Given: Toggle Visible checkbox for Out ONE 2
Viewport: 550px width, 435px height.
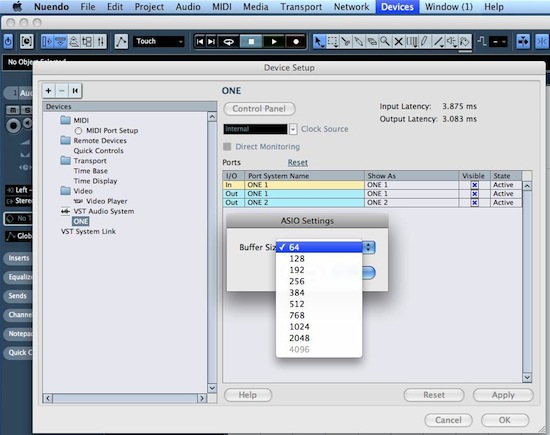Looking at the screenshot, I should tap(474, 202).
